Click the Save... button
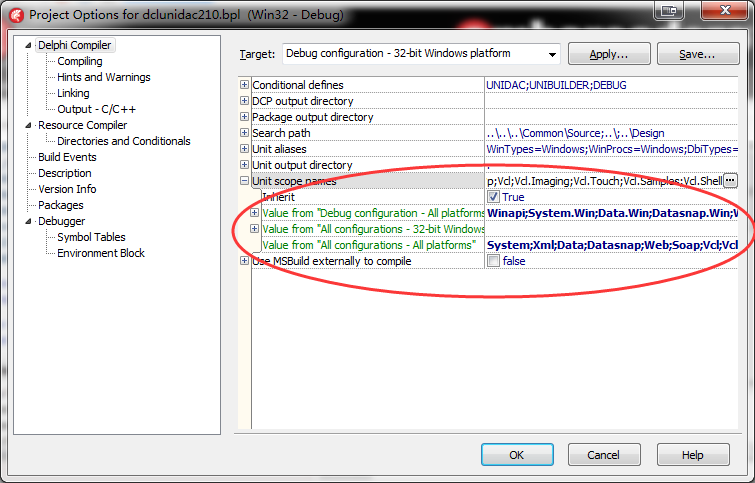 [x=698, y=54]
